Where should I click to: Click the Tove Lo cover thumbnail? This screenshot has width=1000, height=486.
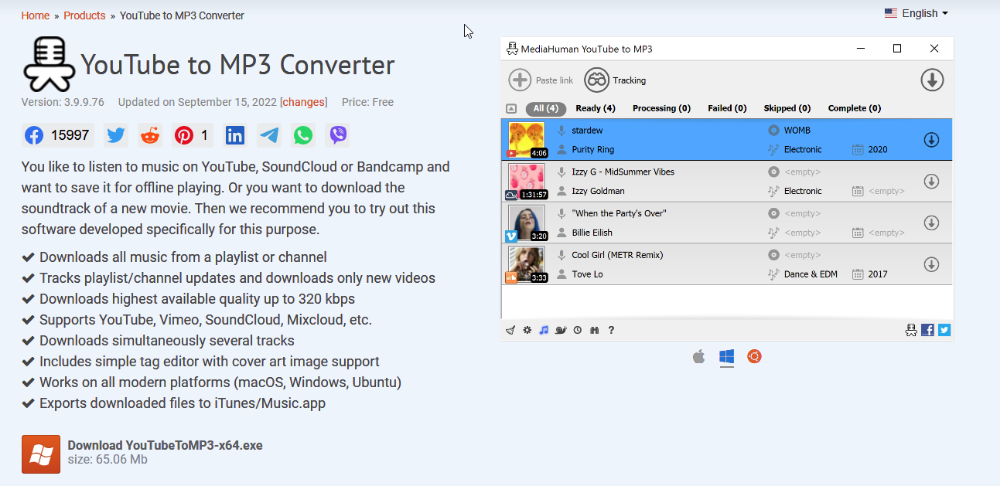(527, 265)
